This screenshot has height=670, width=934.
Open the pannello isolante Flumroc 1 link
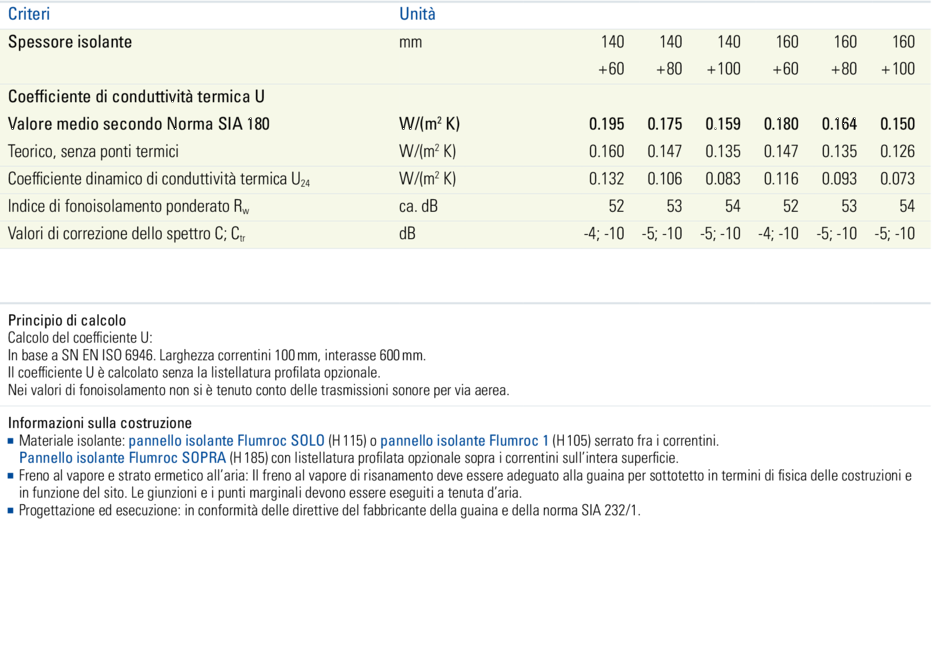(x=464, y=441)
